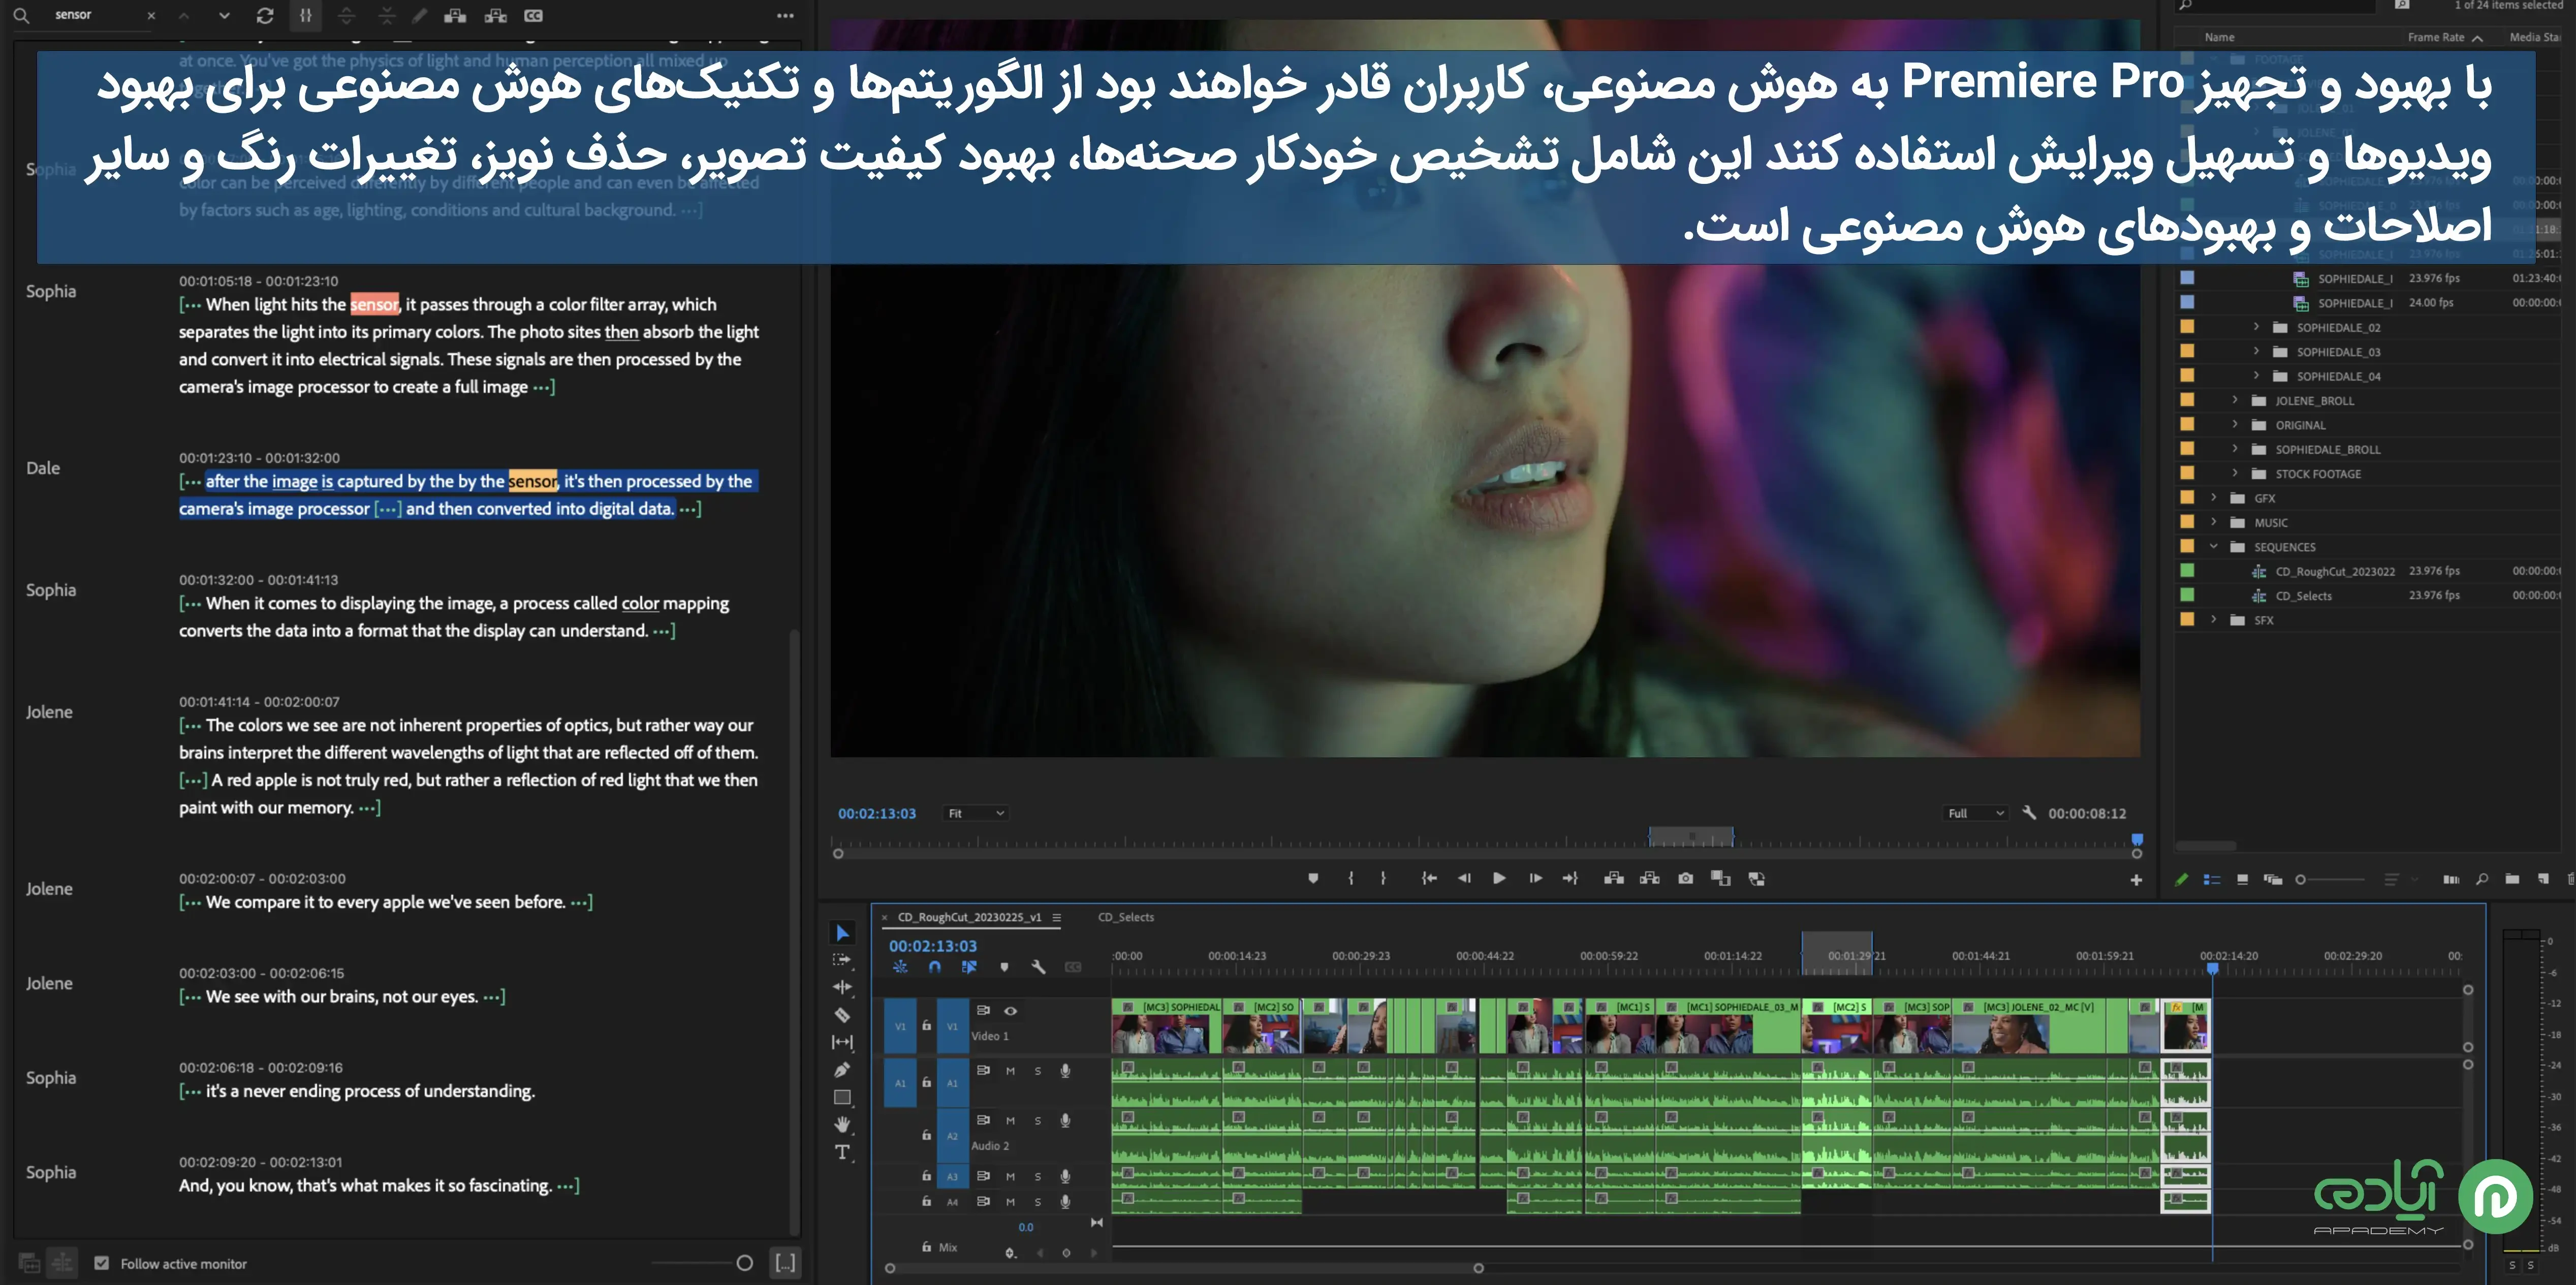Open timeline panel menu hamburger icon
The height and width of the screenshot is (1285, 2576).
pyautogui.click(x=1056, y=917)
